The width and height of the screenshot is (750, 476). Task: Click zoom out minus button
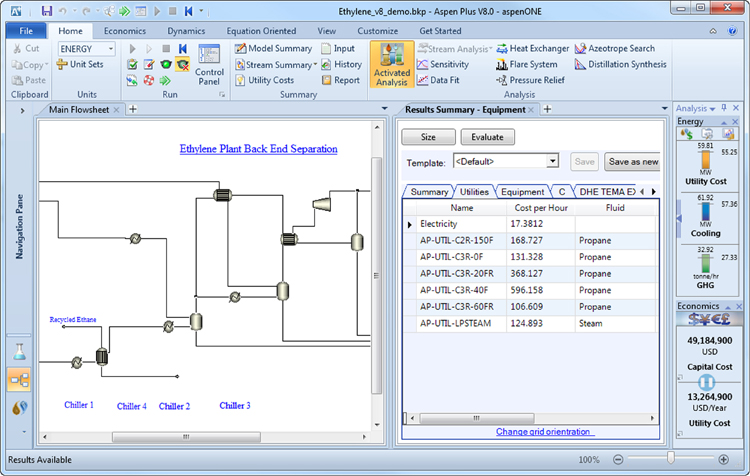coord(618,459)
